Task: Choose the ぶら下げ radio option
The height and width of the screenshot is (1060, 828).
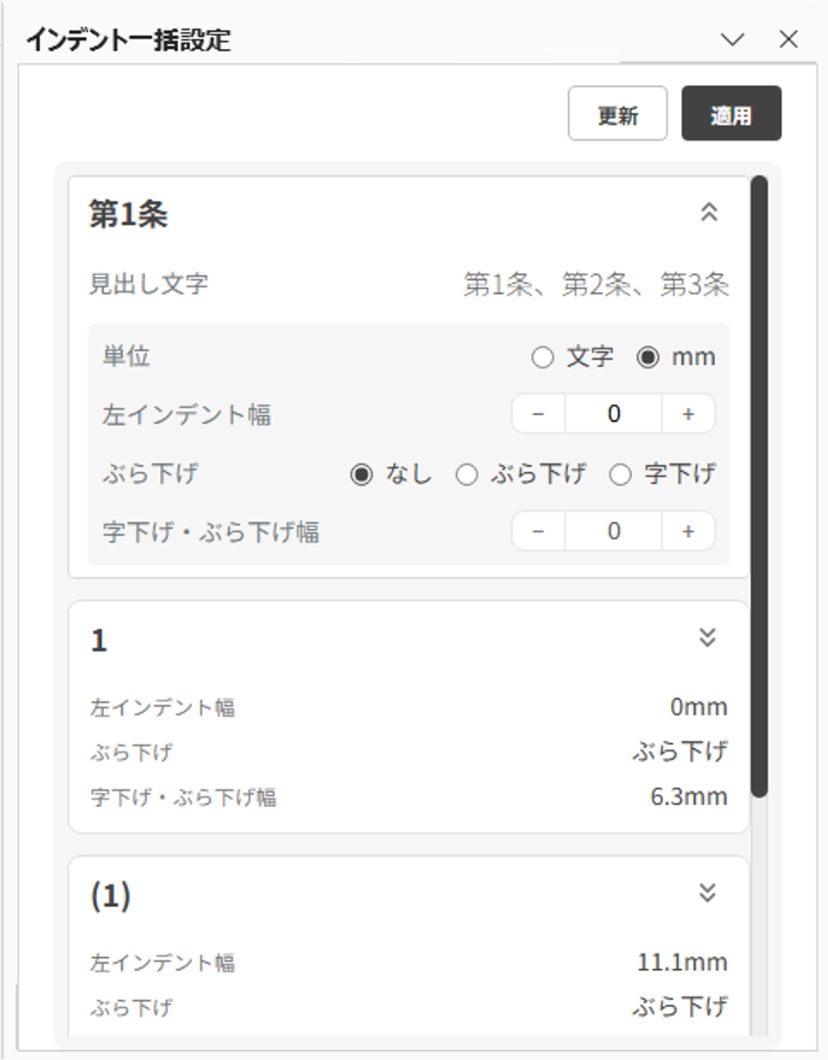Action: (466, 475)
